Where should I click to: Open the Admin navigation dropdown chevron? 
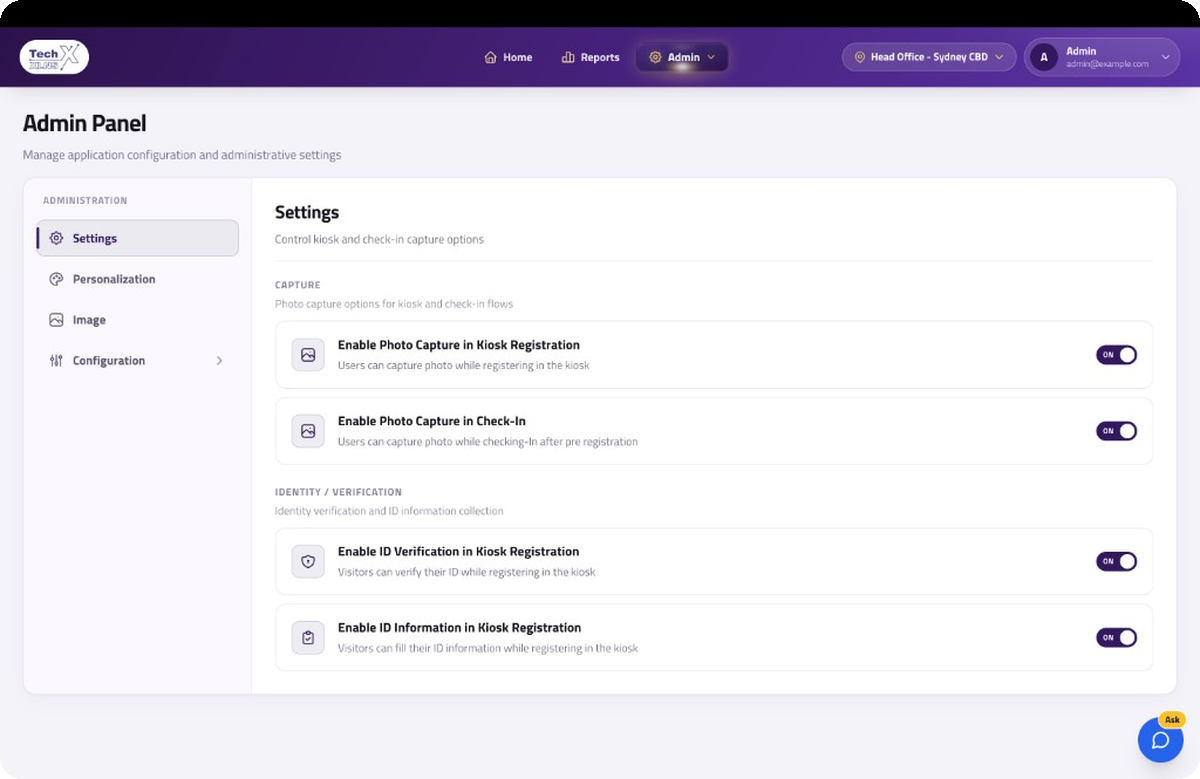coord(711,57)
